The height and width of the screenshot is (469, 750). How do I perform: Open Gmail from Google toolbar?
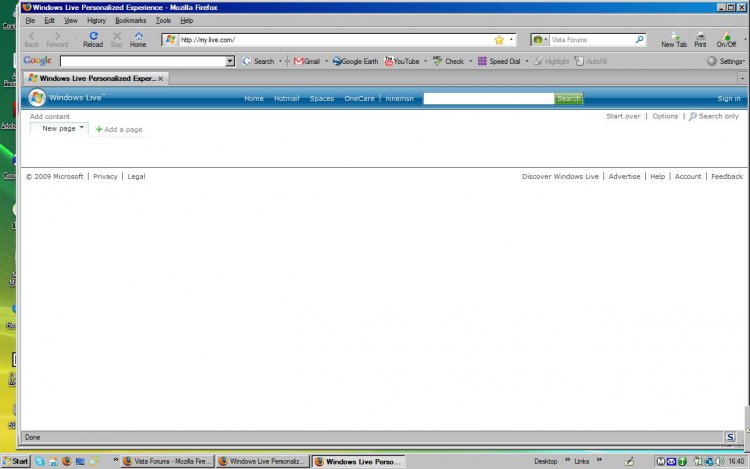point(307,61)
